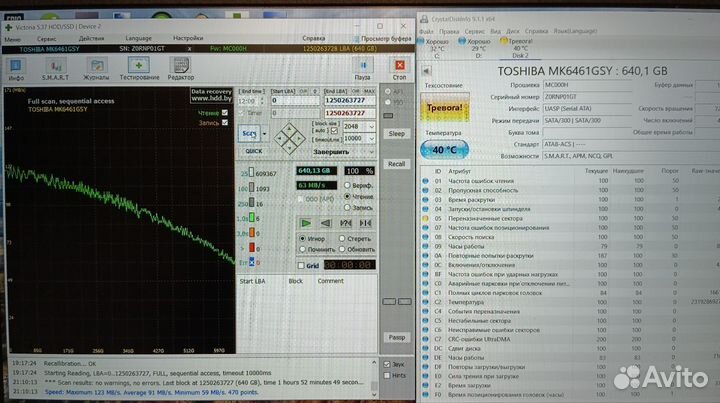Click the down arrow on the navigation diamond

289,146
